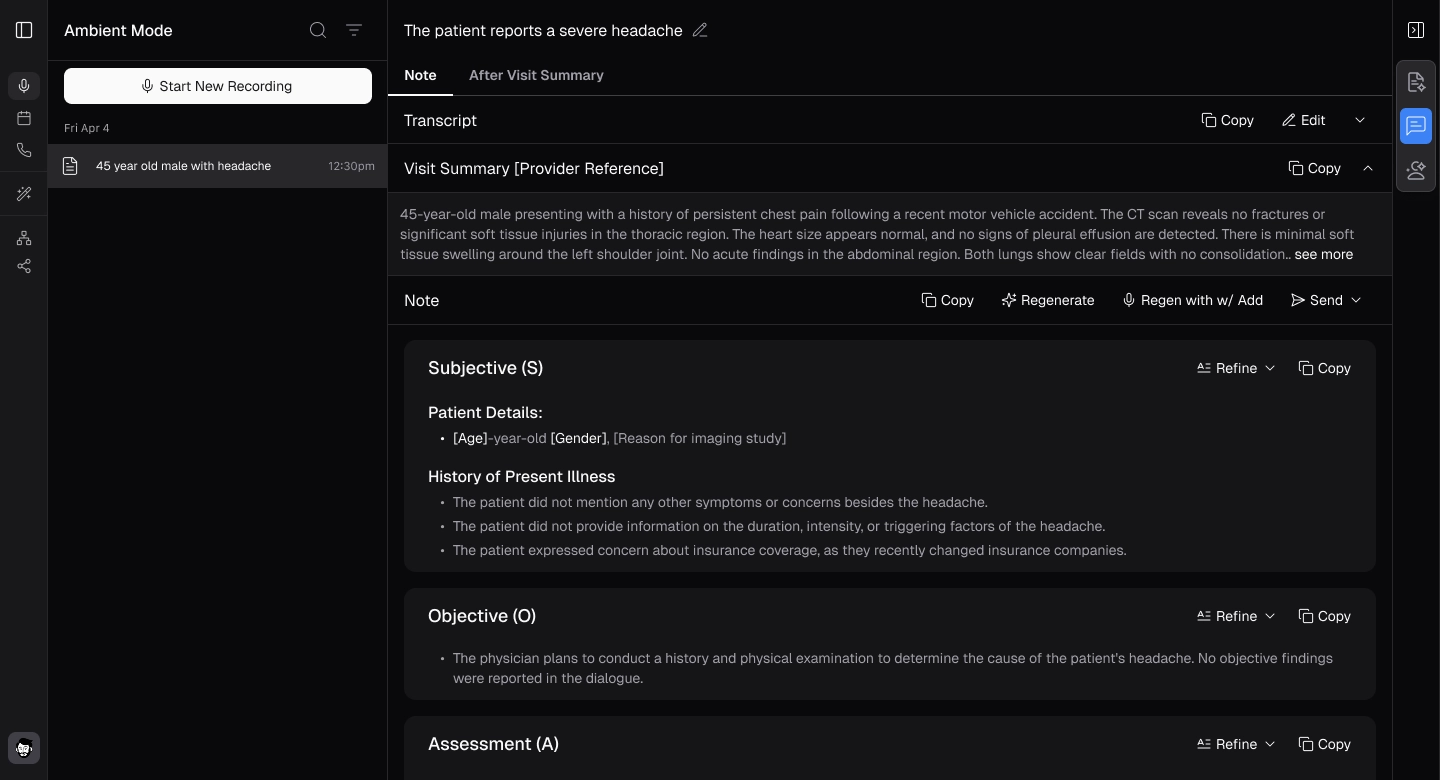Screen dimensions: 1440x780
Task: Open Refine dropdown for Assessment section
Action: point(1236,744)
